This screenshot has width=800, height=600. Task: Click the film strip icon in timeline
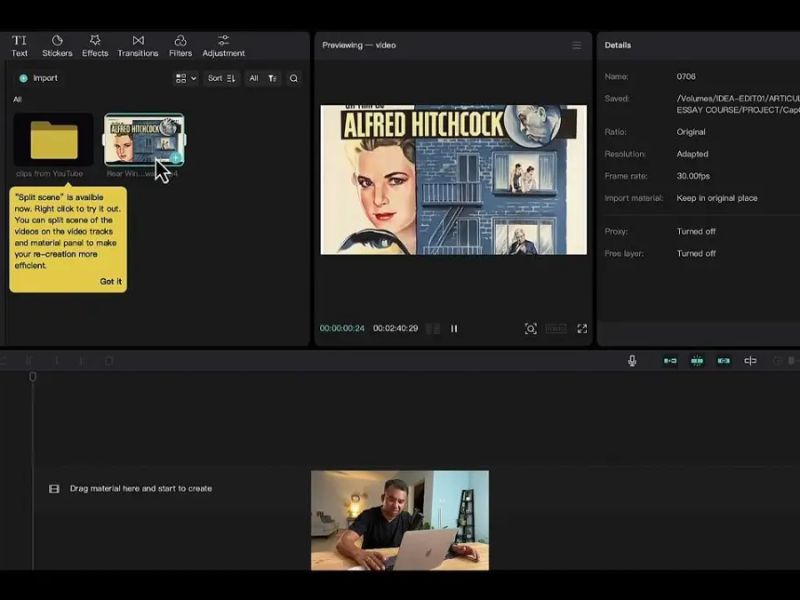54,489
